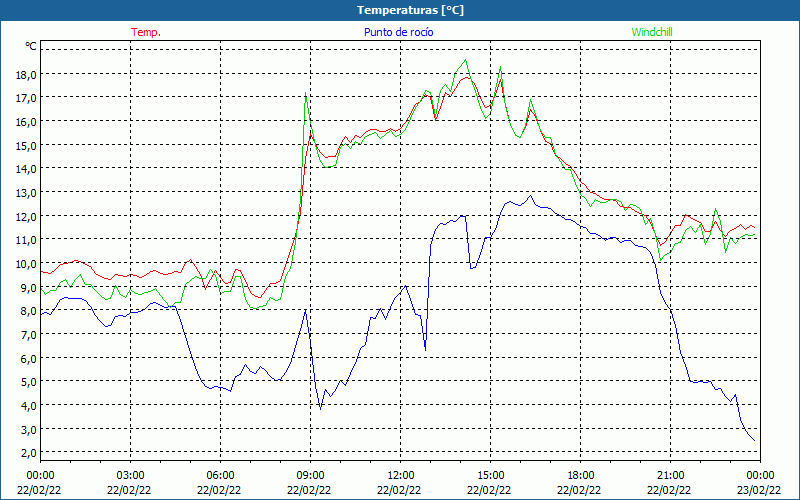Click the blue dew point peak near 16:20
Image resolution: width=800 pixels, height=500 pixels.
point(531,195)
